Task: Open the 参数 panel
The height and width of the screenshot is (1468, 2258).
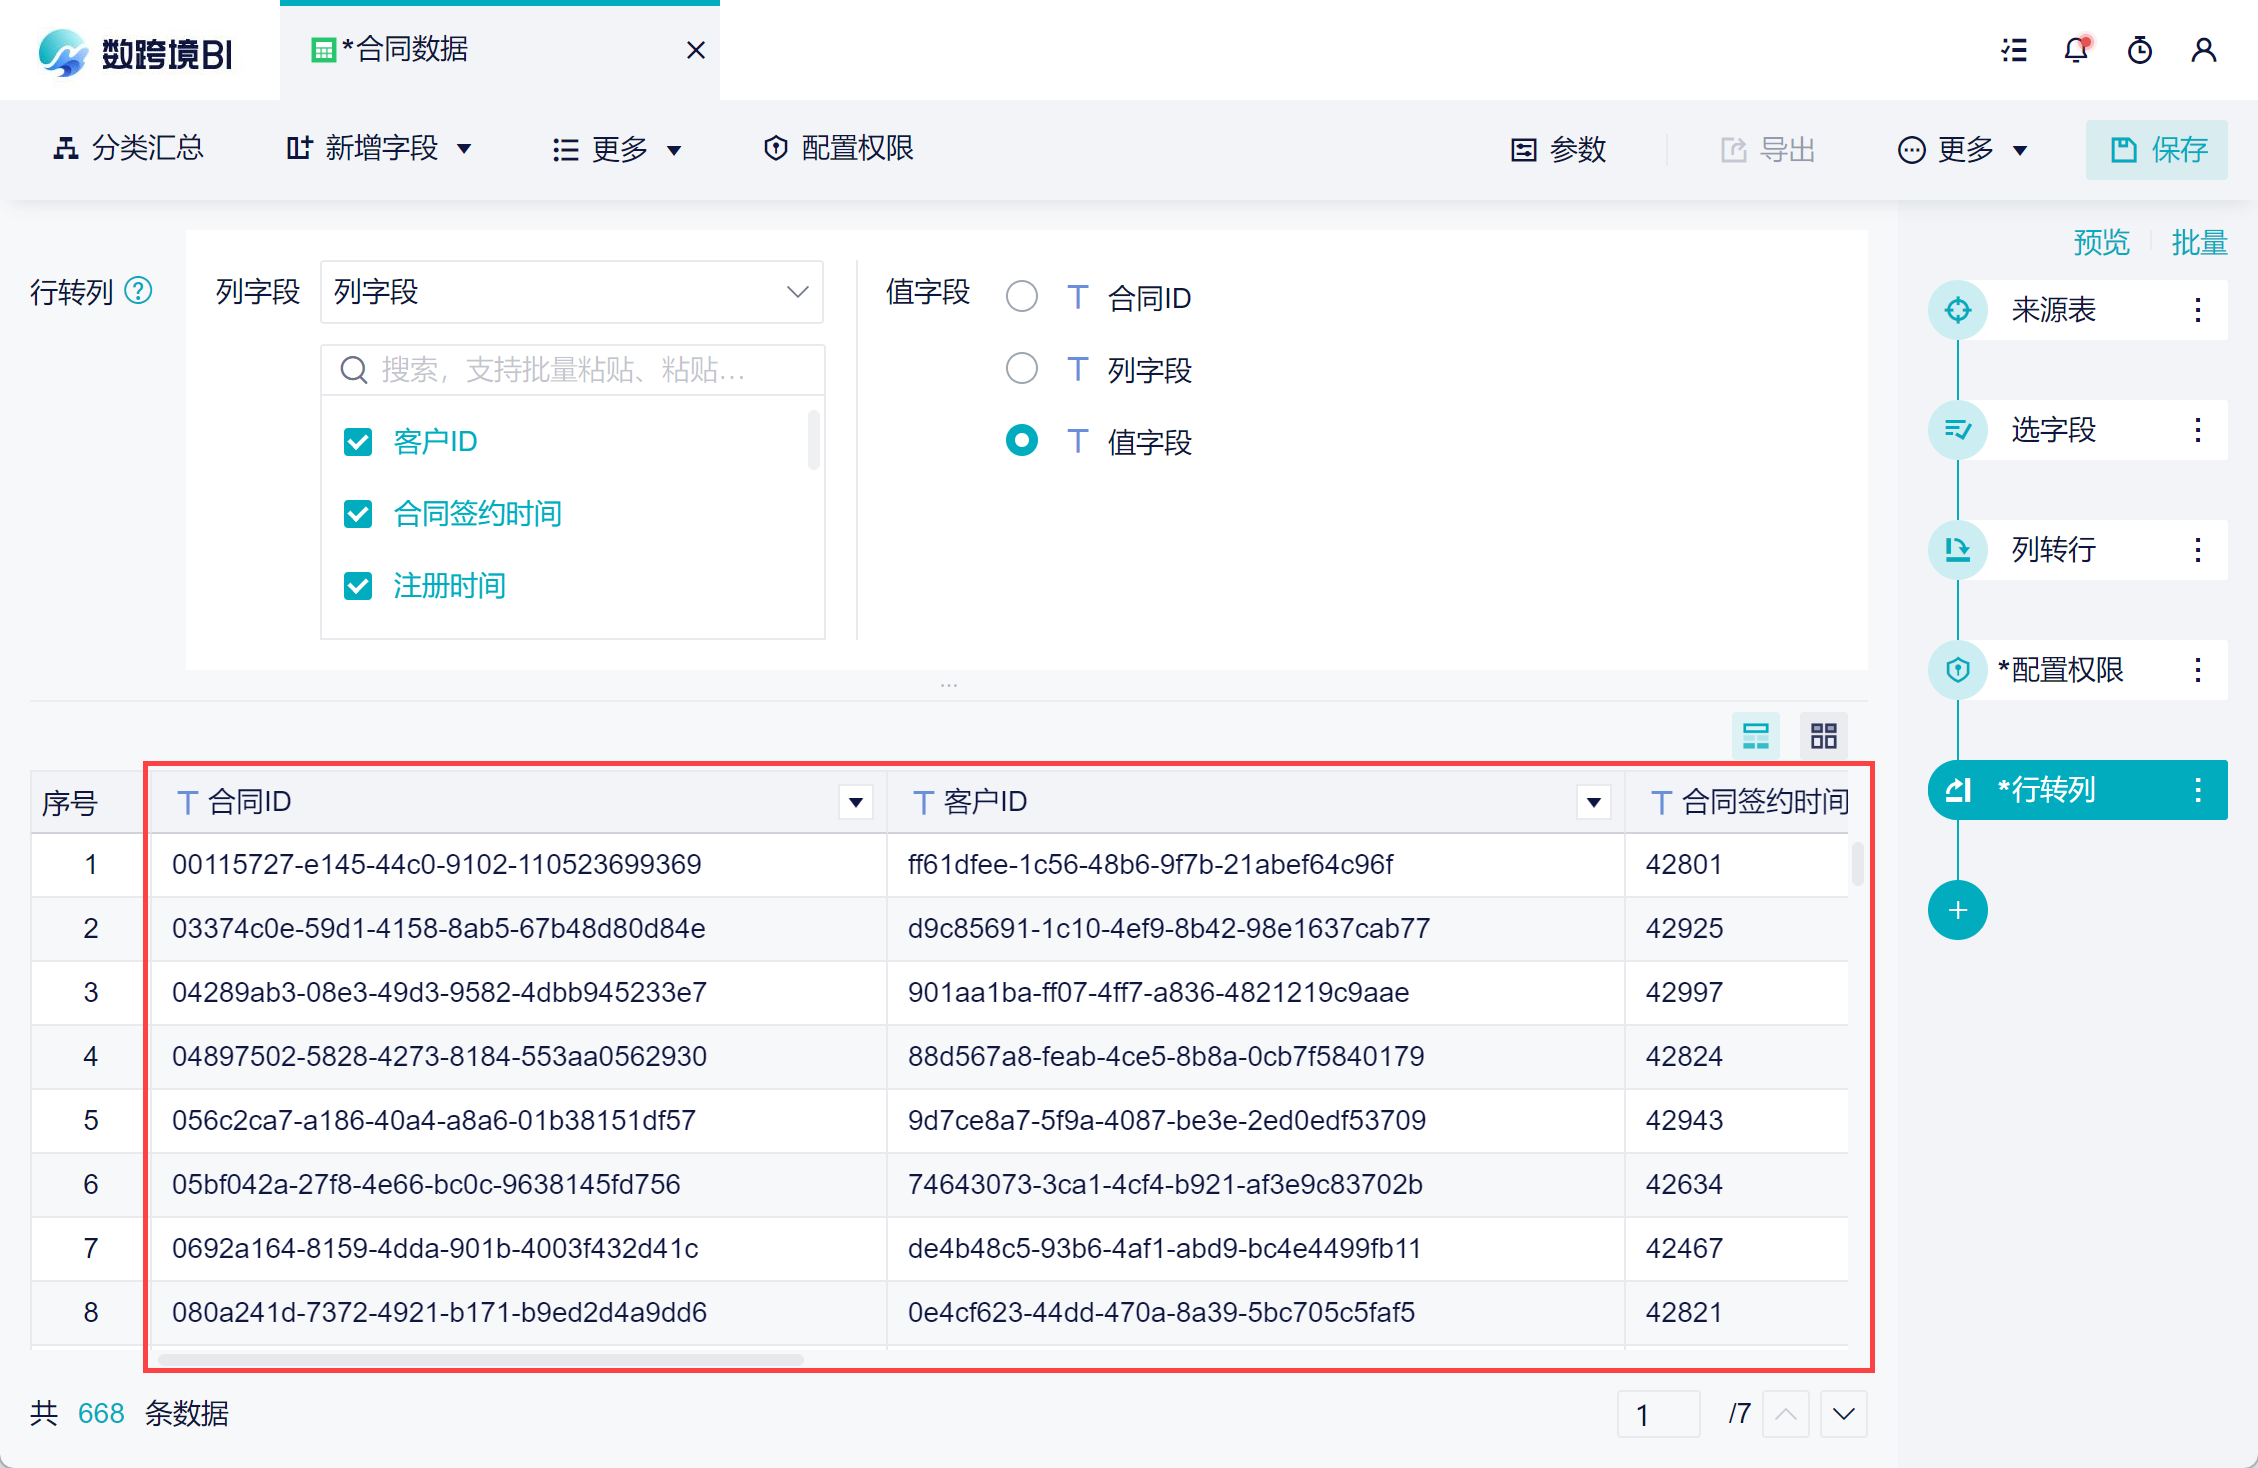Action: pos(1558,150)
